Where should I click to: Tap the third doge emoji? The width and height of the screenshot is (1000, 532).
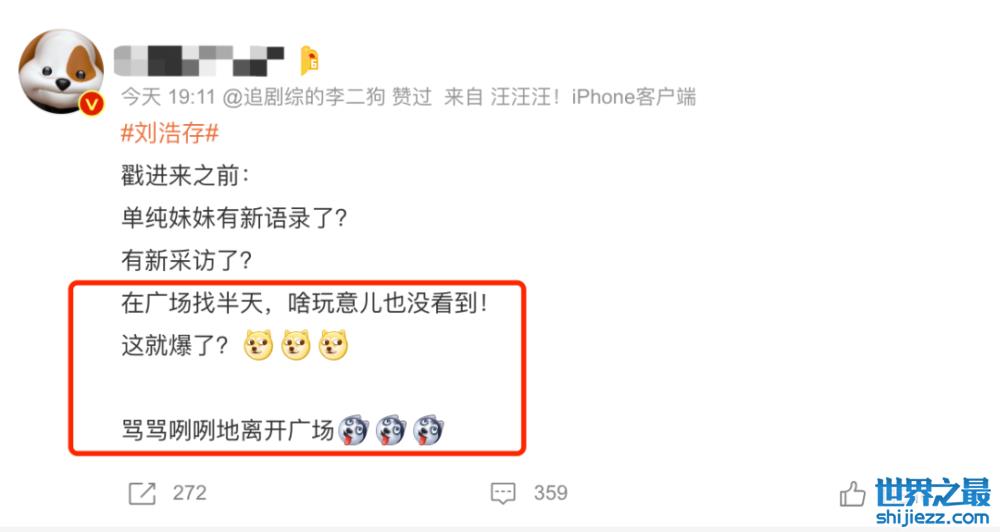334,345
